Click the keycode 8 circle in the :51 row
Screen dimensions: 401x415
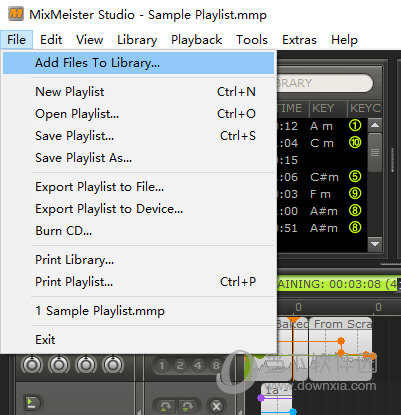355,227
